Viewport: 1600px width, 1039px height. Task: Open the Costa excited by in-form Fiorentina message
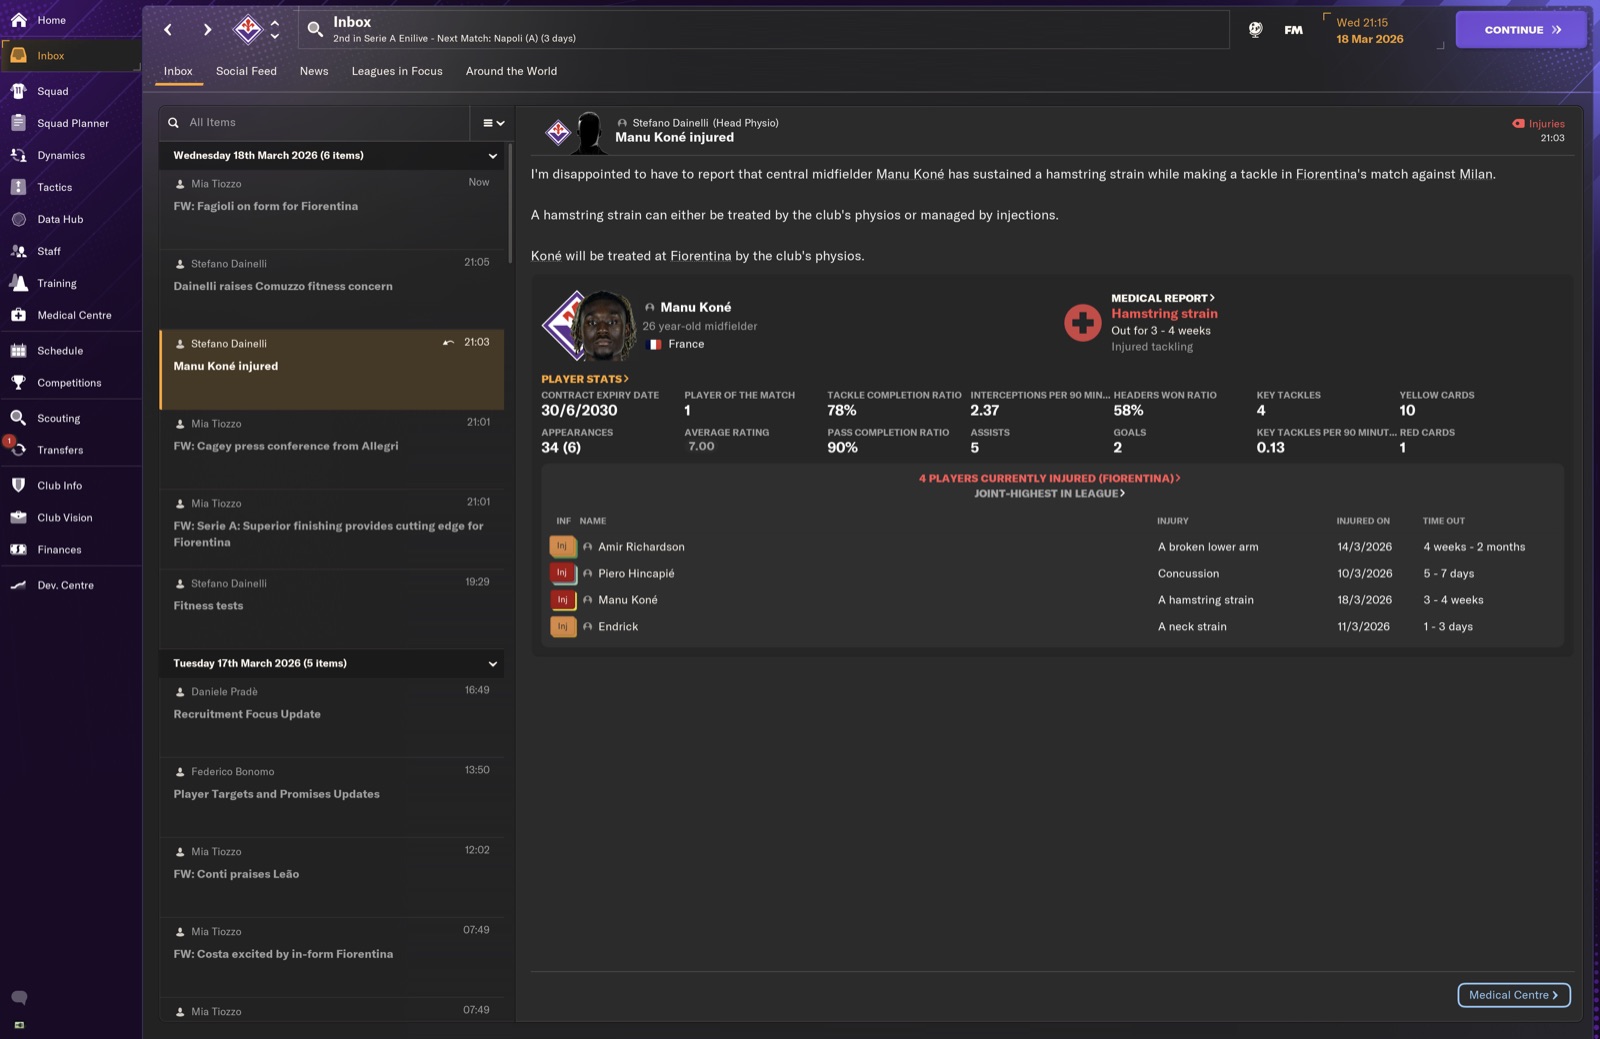tap(332, 957)
